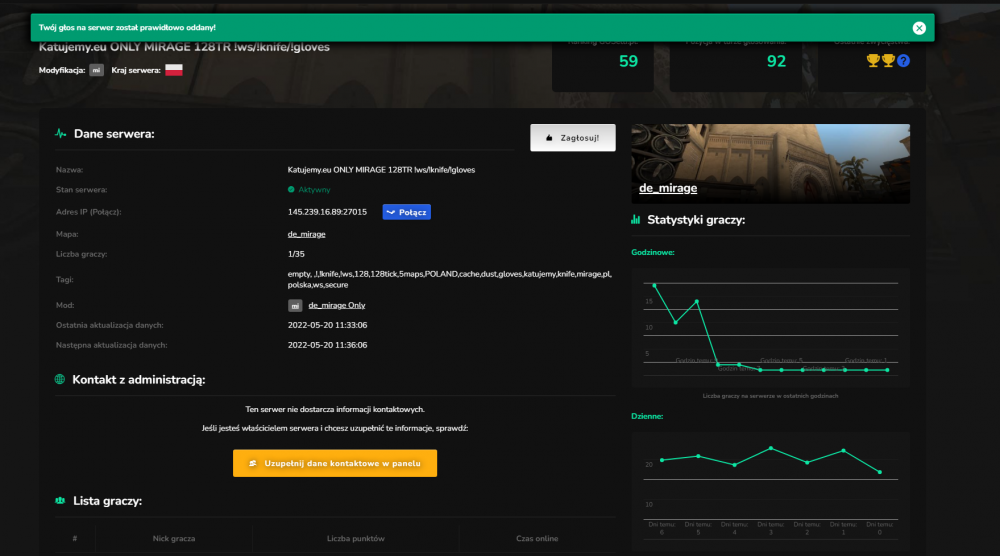Click the server title heading at top
The image size is (1000, 556).
pyautogui.click(x=184, y=47)
